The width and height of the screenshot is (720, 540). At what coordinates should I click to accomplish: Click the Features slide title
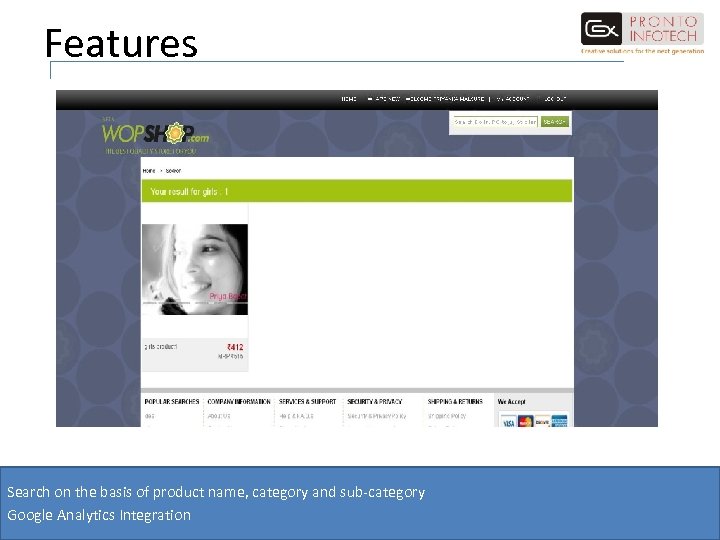121,43
